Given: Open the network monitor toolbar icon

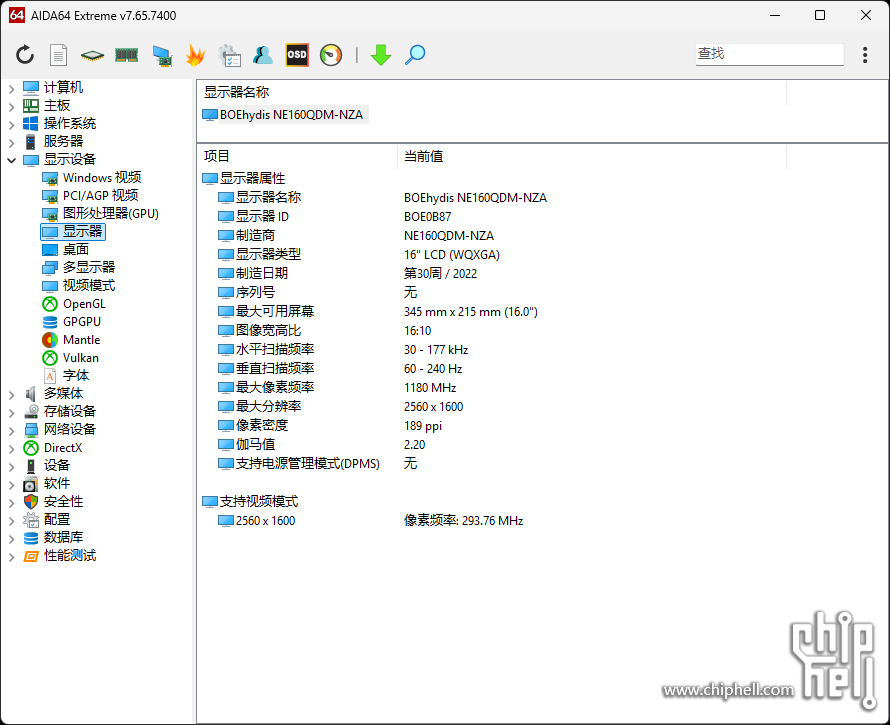Looking at the screenshot, I should click(162, 56).
